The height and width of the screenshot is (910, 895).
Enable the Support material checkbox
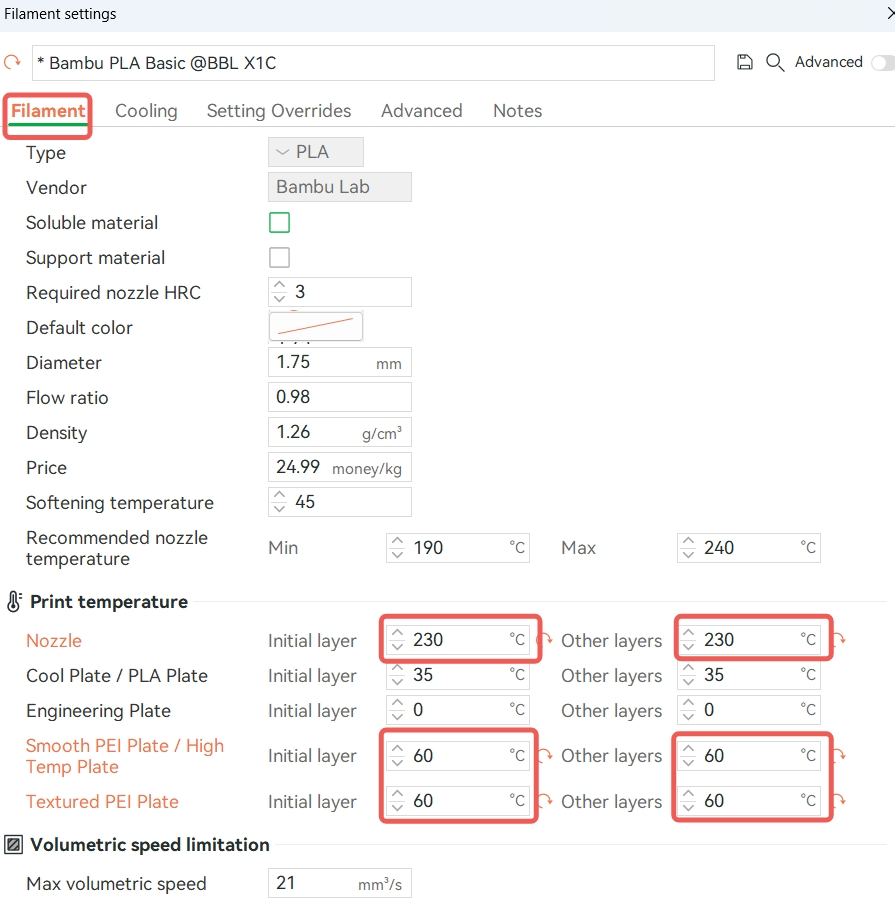click(279, 257)
